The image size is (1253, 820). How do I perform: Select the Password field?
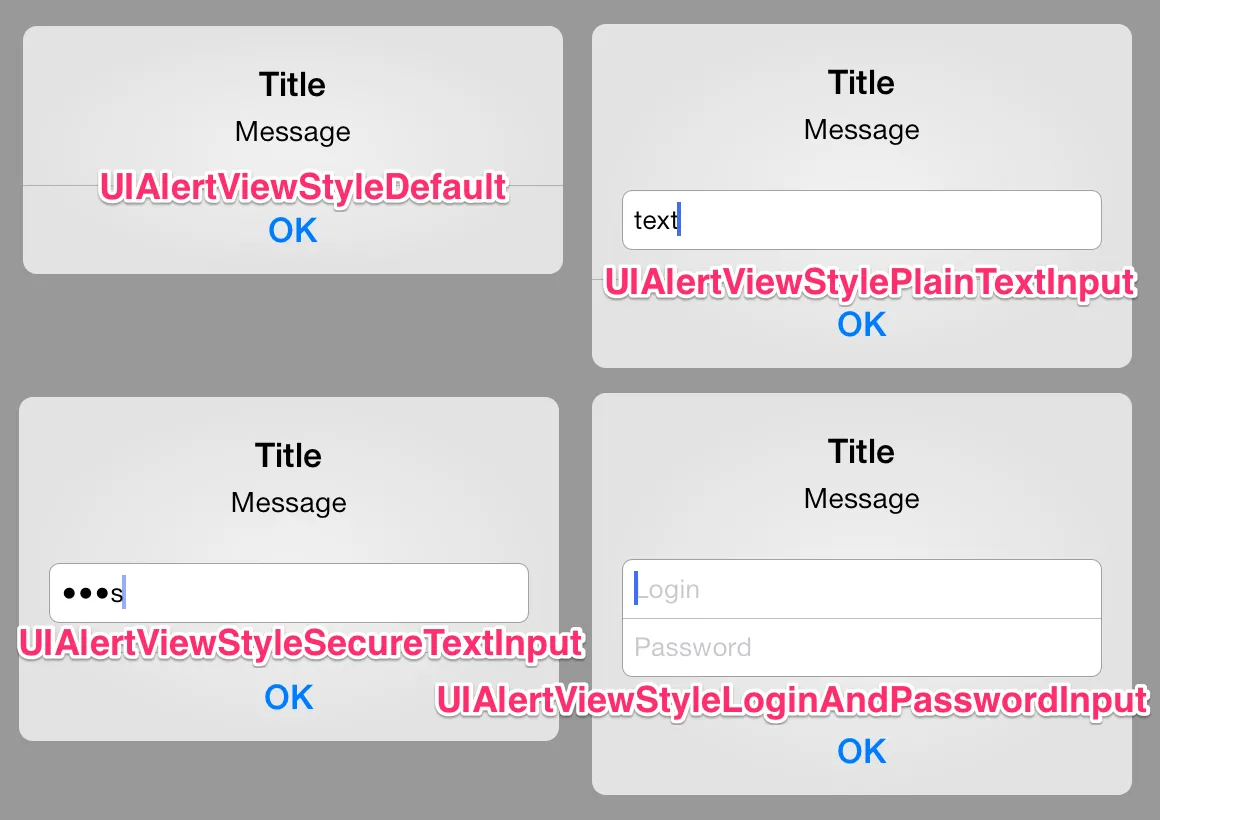pyautogui.click(x=861, y=648)
